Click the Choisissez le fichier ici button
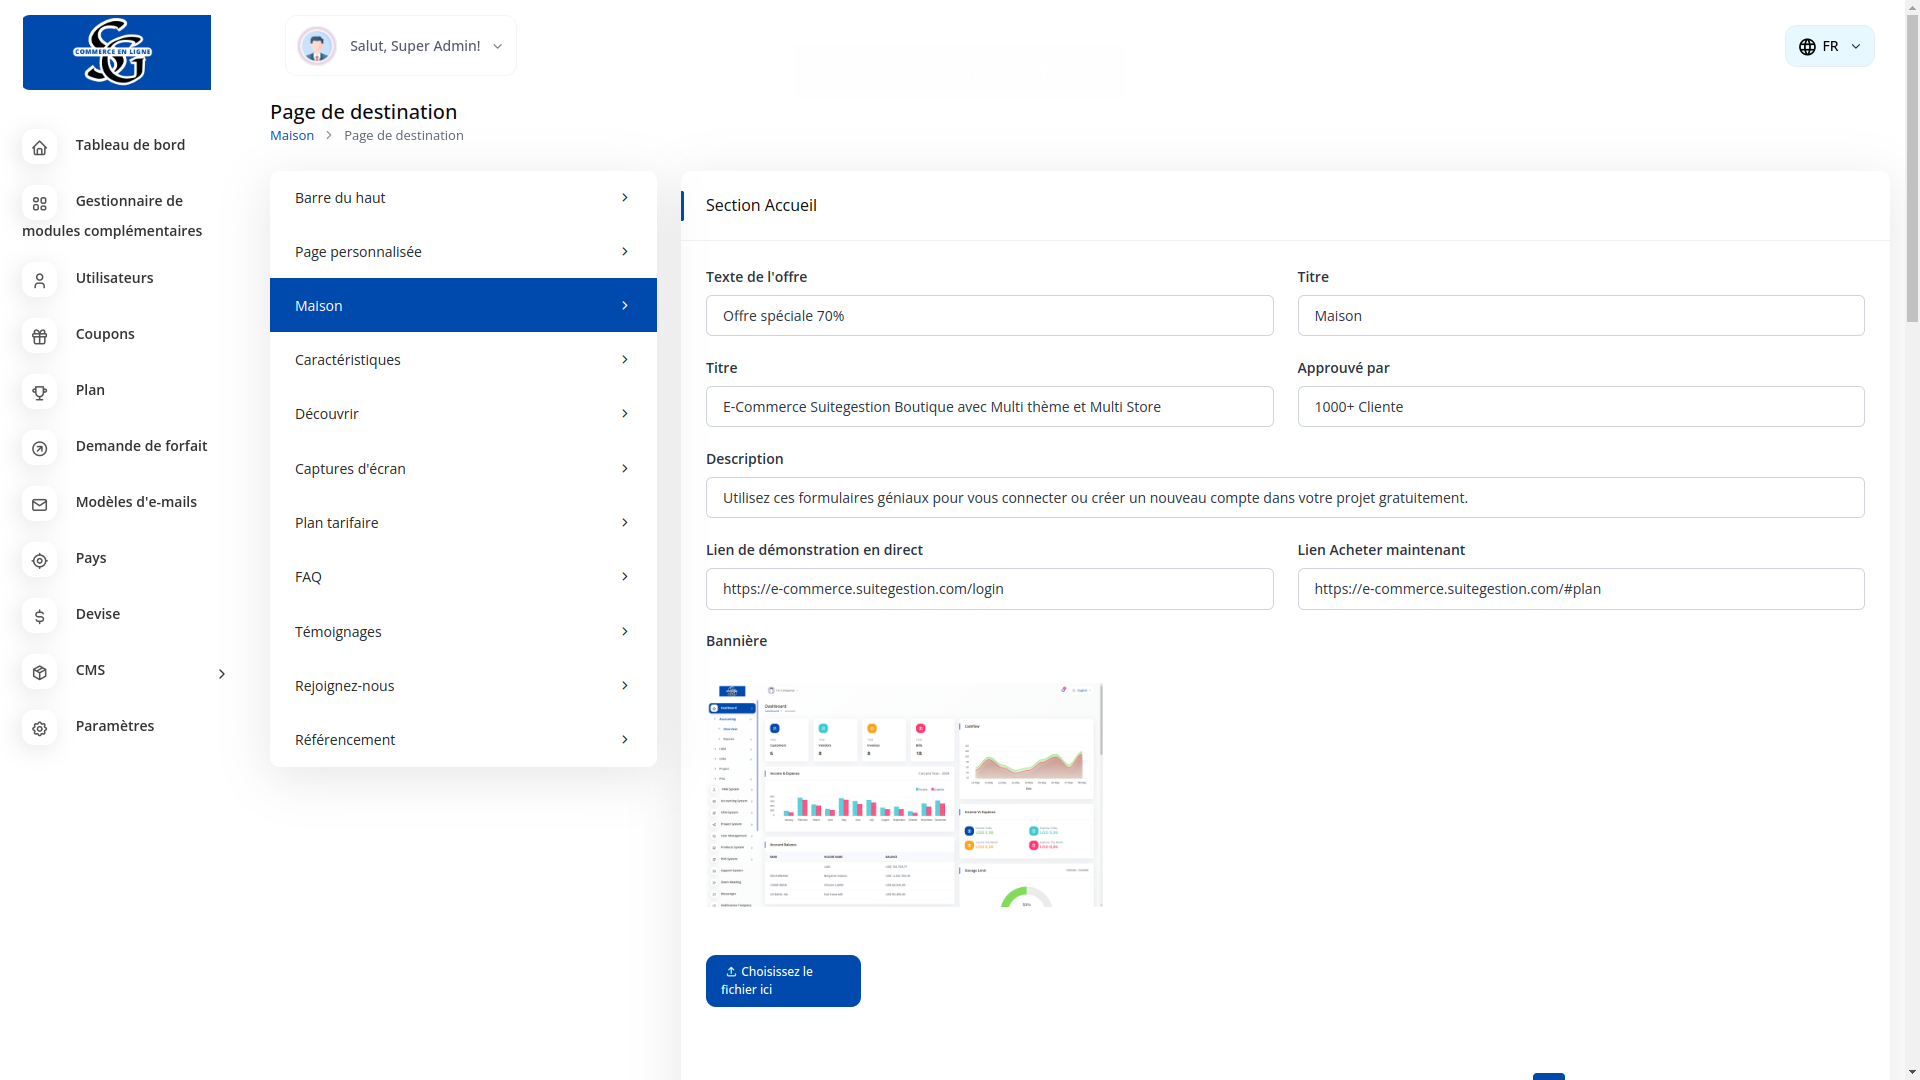Viewport: 1920px width, 1080px height. 783,980
